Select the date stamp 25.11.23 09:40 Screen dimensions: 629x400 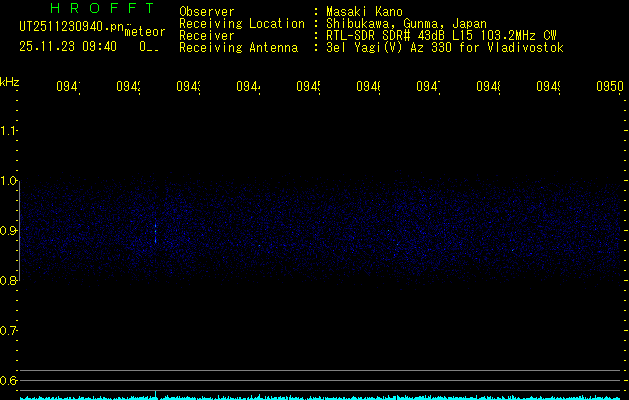tap(68, 47)
